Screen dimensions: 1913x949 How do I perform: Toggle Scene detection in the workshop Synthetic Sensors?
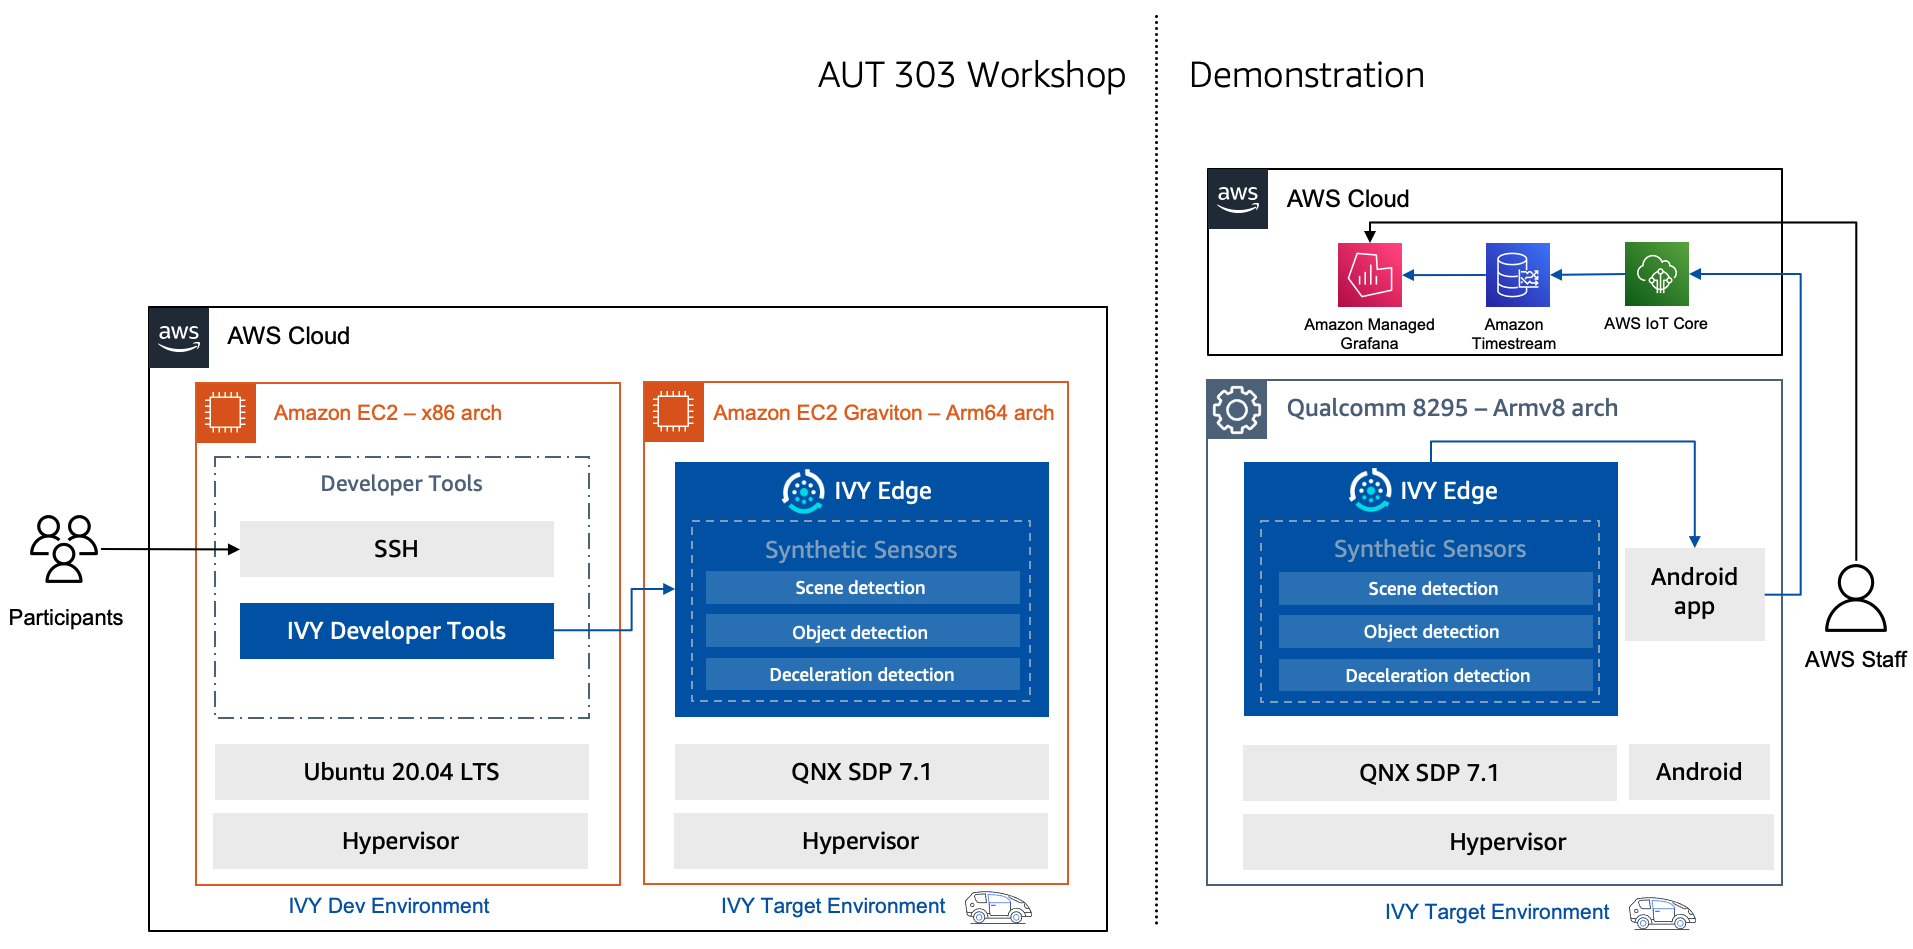coord(861,587)
